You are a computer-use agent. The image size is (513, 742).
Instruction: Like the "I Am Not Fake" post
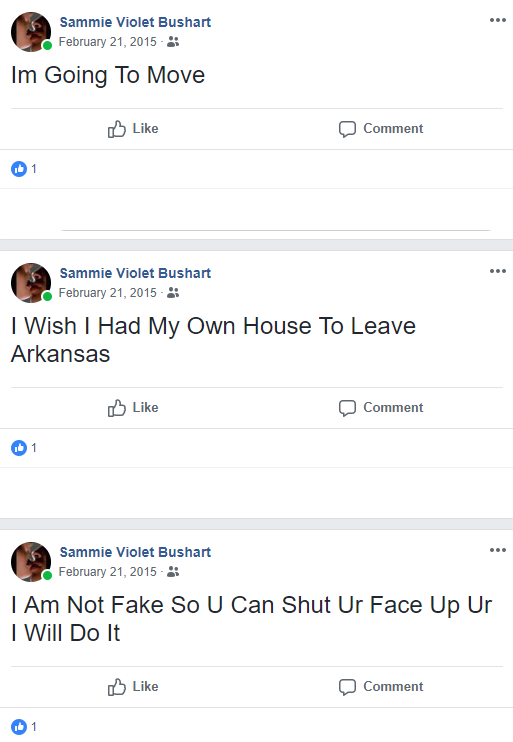coord(133,687)
